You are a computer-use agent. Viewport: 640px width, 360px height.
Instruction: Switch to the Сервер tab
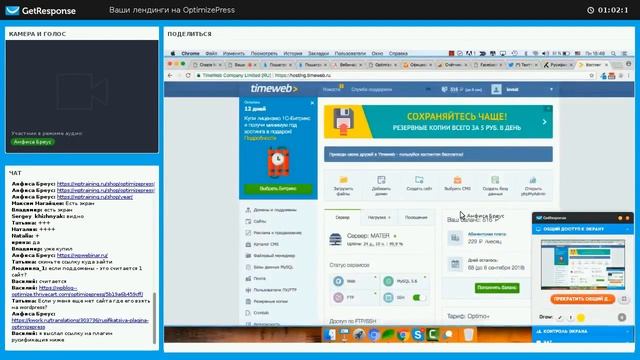(342, 218)
